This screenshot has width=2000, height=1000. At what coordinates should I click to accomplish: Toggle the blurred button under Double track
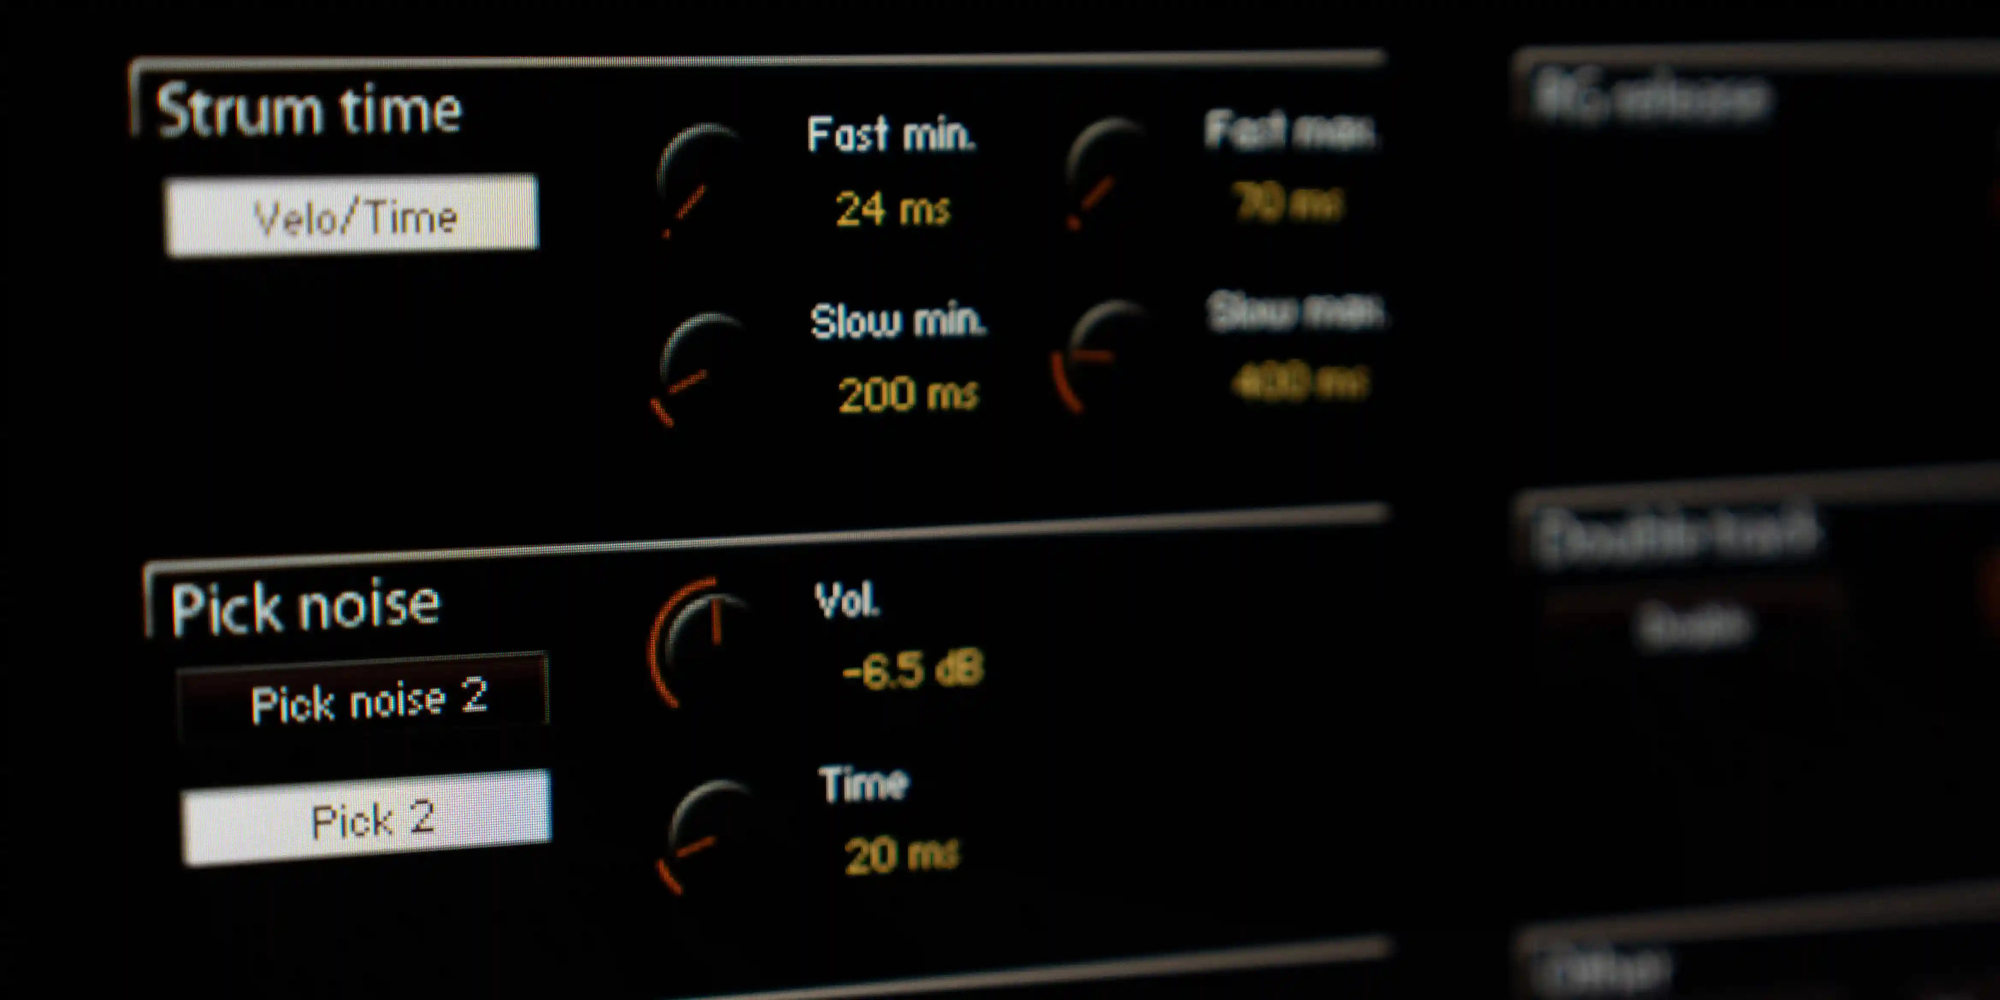pos(1694,626)
